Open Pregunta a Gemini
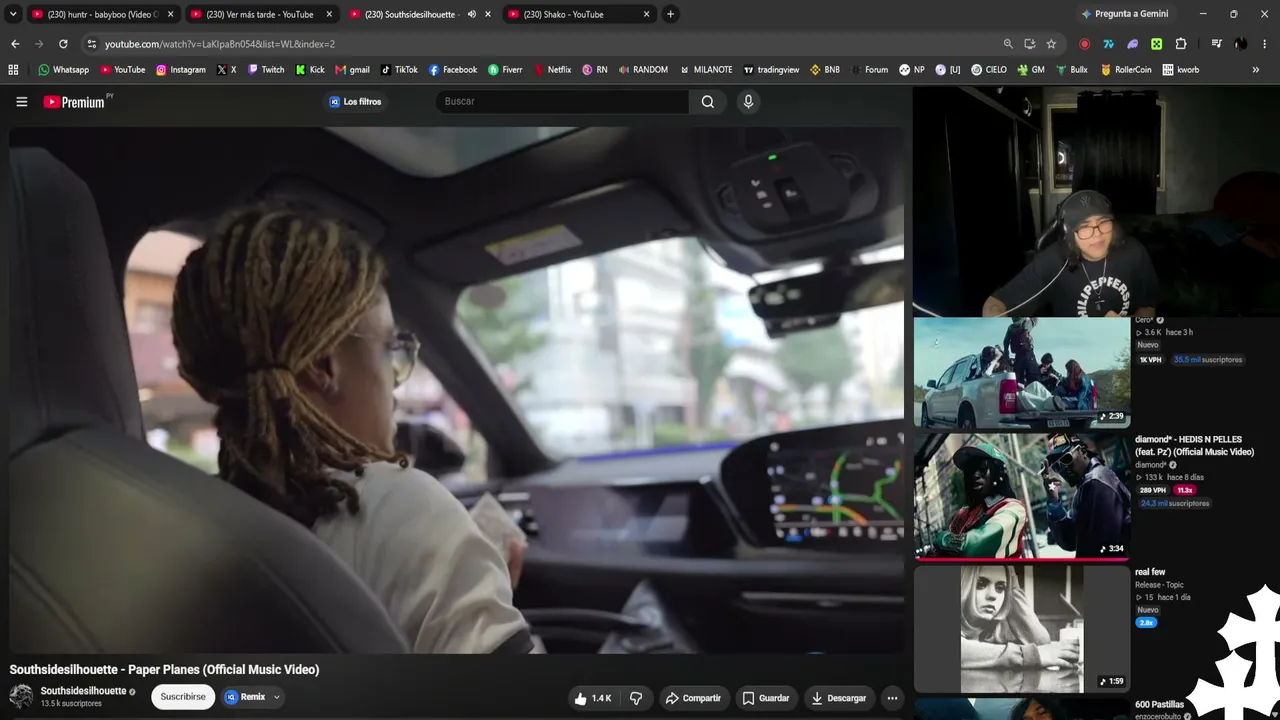This screenshot has width=1280, height=720. point(1124,14)
